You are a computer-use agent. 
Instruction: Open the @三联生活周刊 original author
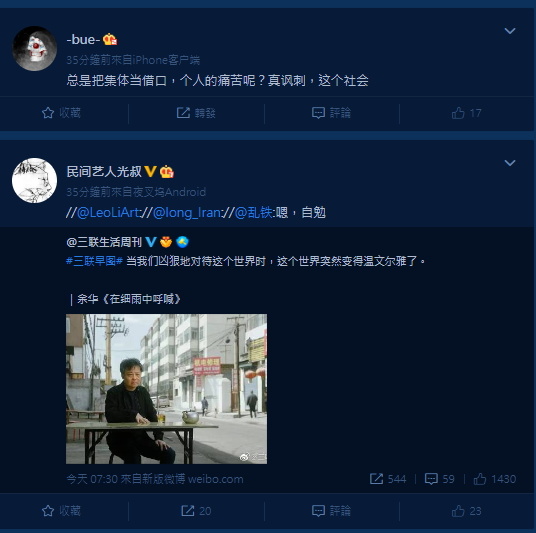104,242
